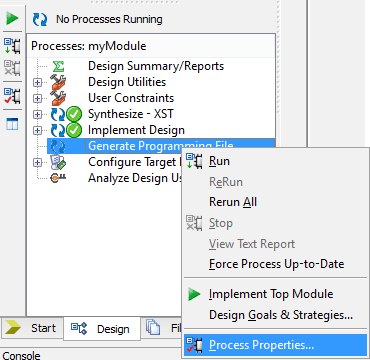Select Design Summary/Reports in process tree

coord(156,66)
